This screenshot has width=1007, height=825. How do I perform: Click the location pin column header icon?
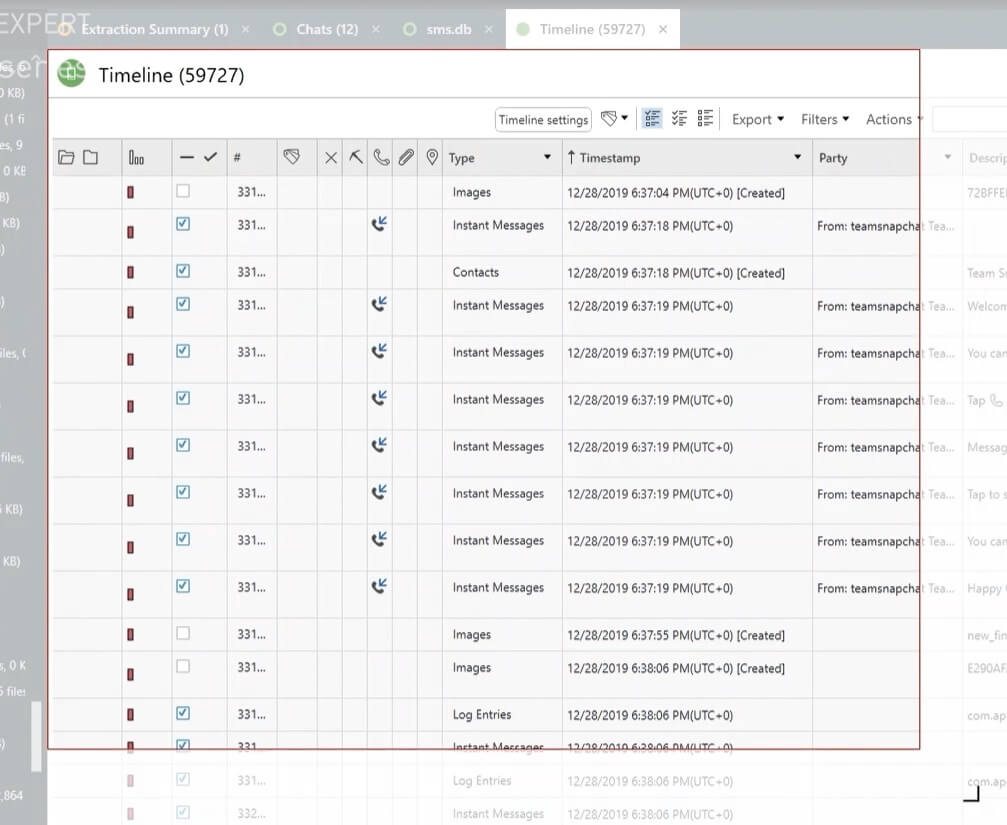pyautogui.click(x=432, y=157)
